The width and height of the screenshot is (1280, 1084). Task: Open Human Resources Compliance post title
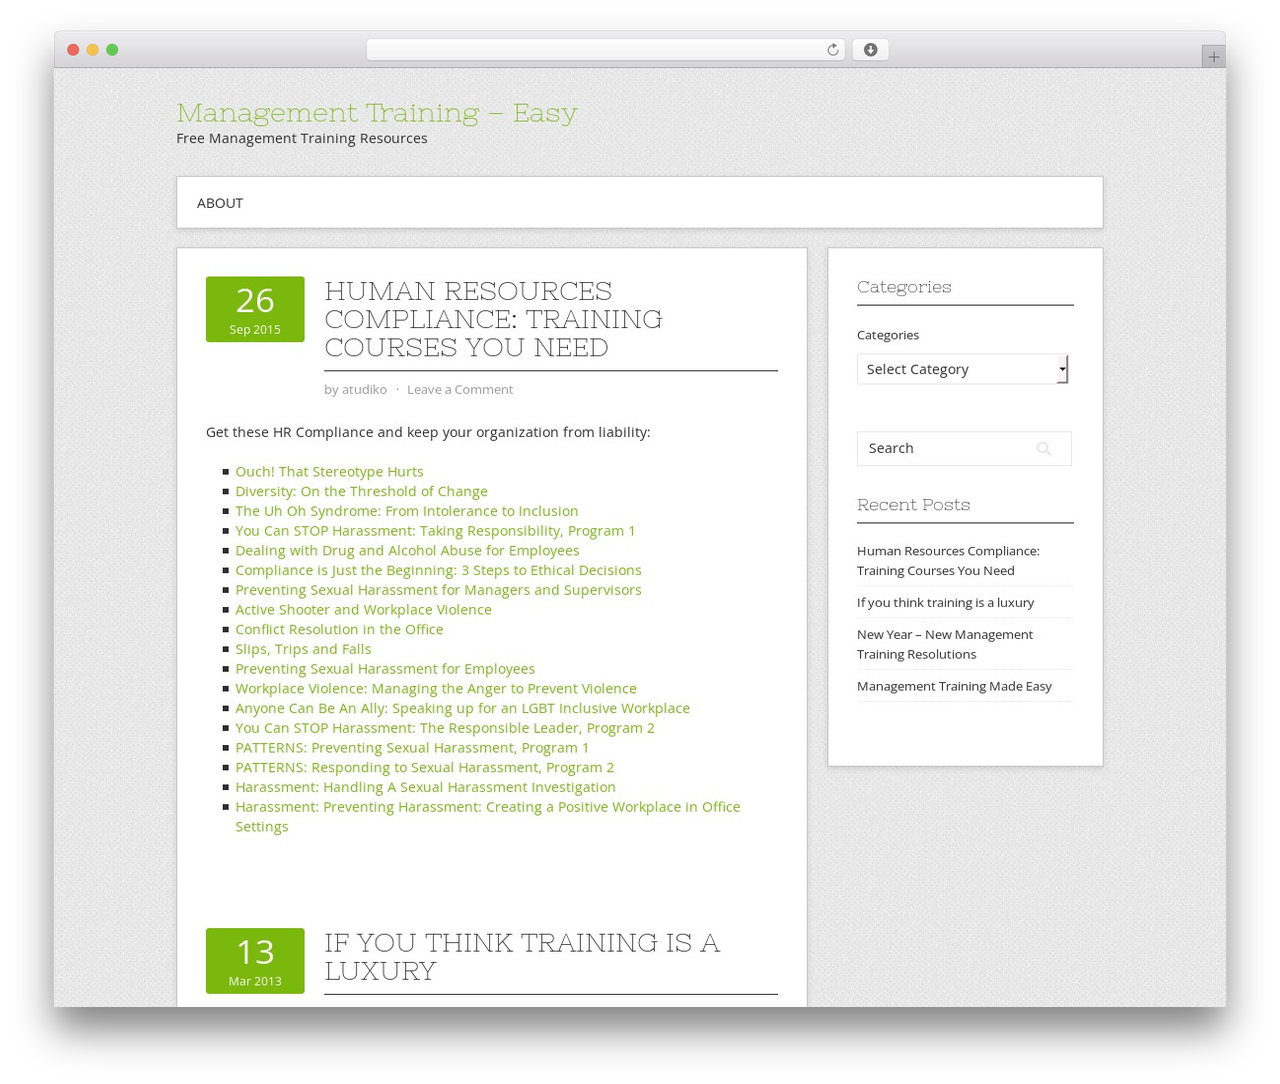point(493,319)
